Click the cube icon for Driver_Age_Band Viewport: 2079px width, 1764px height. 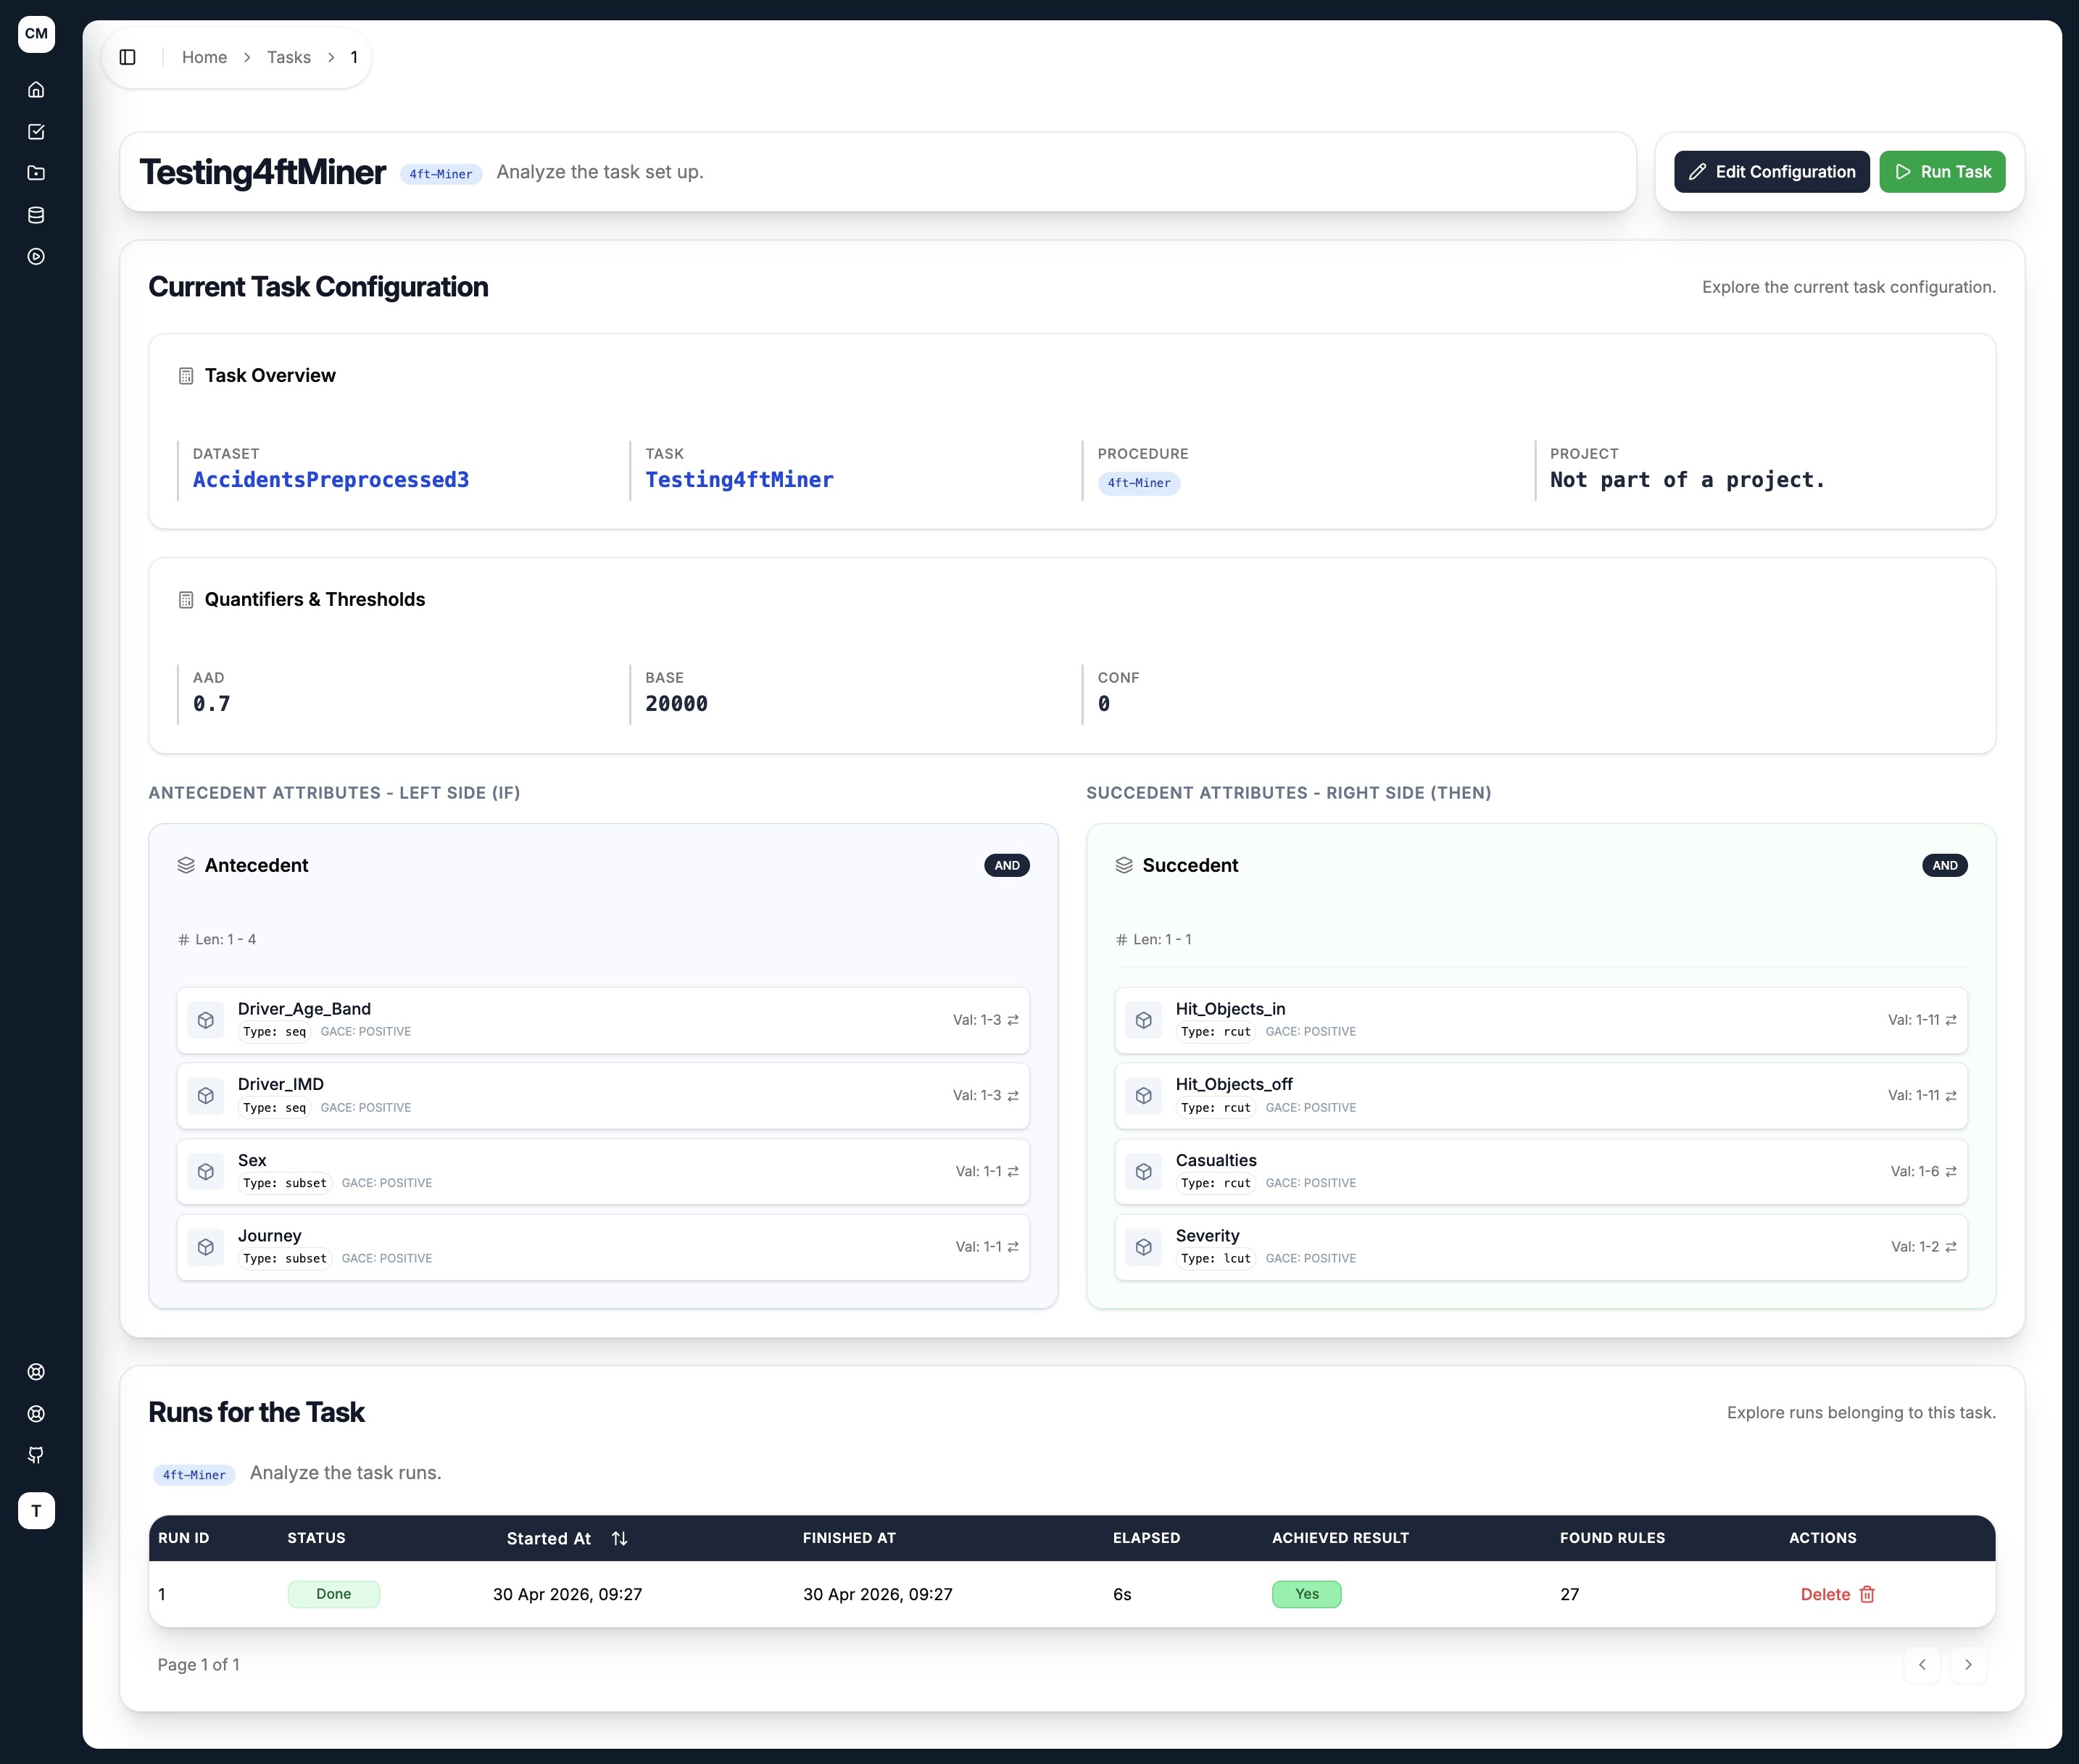[x=206, y=1020]
